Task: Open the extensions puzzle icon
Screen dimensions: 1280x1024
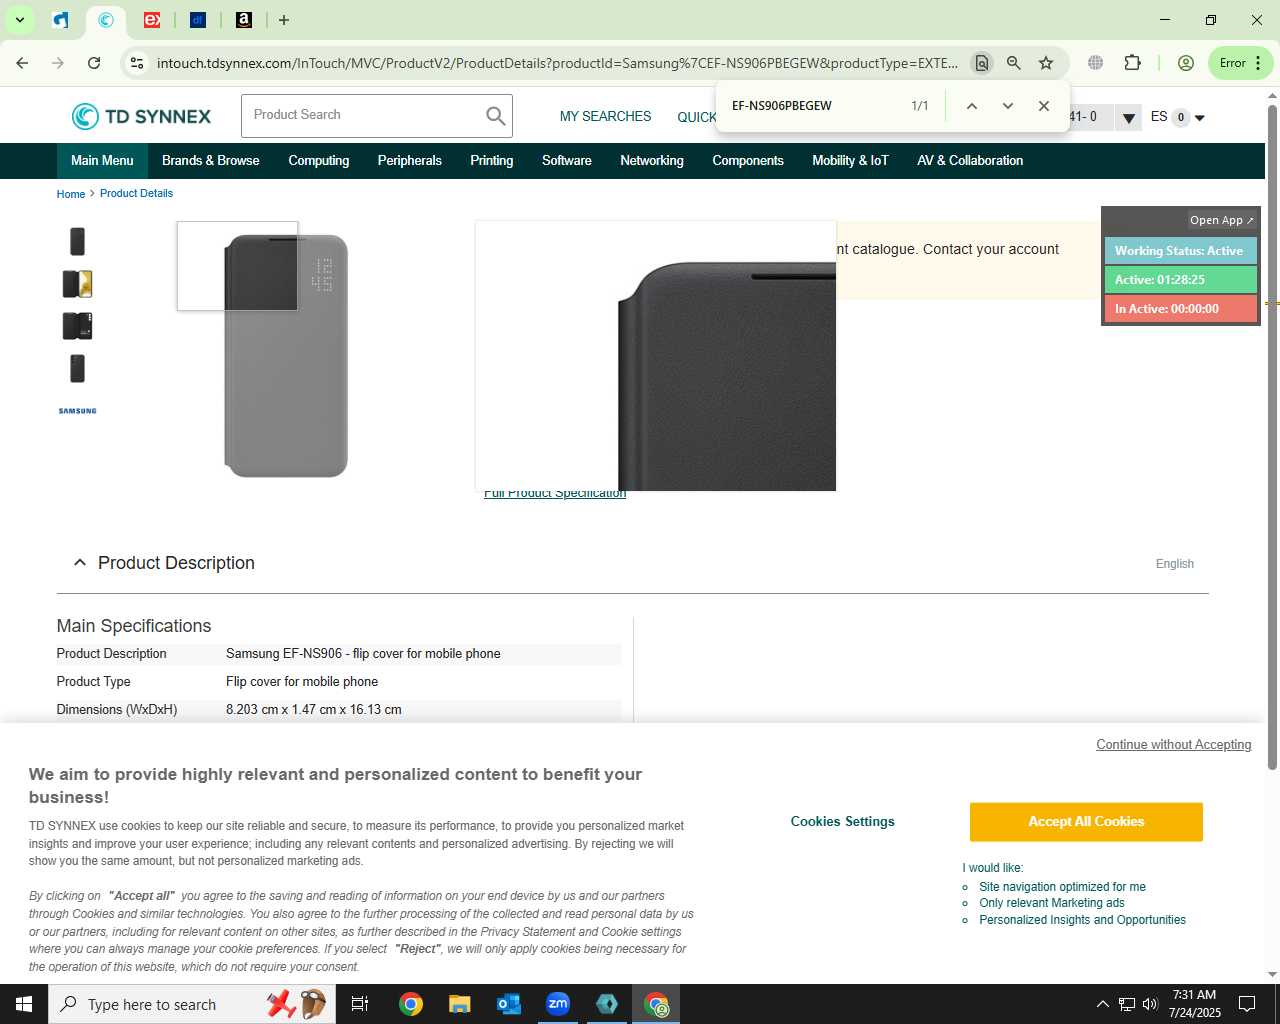Action: click(x=1132, y=63)
